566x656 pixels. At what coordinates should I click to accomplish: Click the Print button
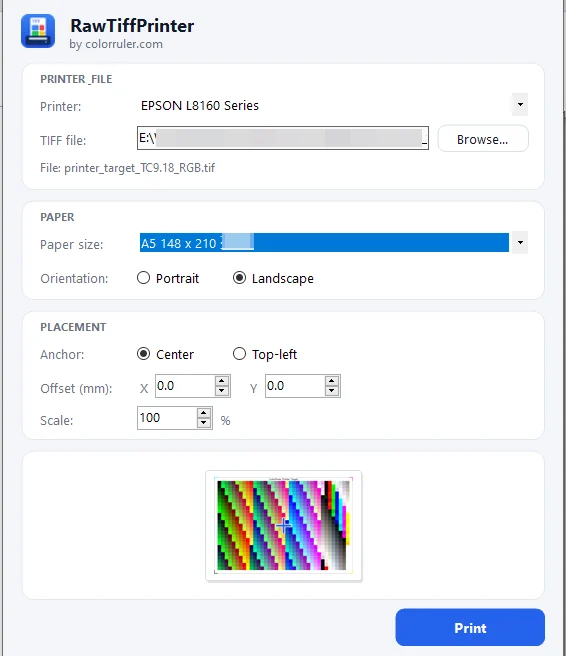pos(470,628)
